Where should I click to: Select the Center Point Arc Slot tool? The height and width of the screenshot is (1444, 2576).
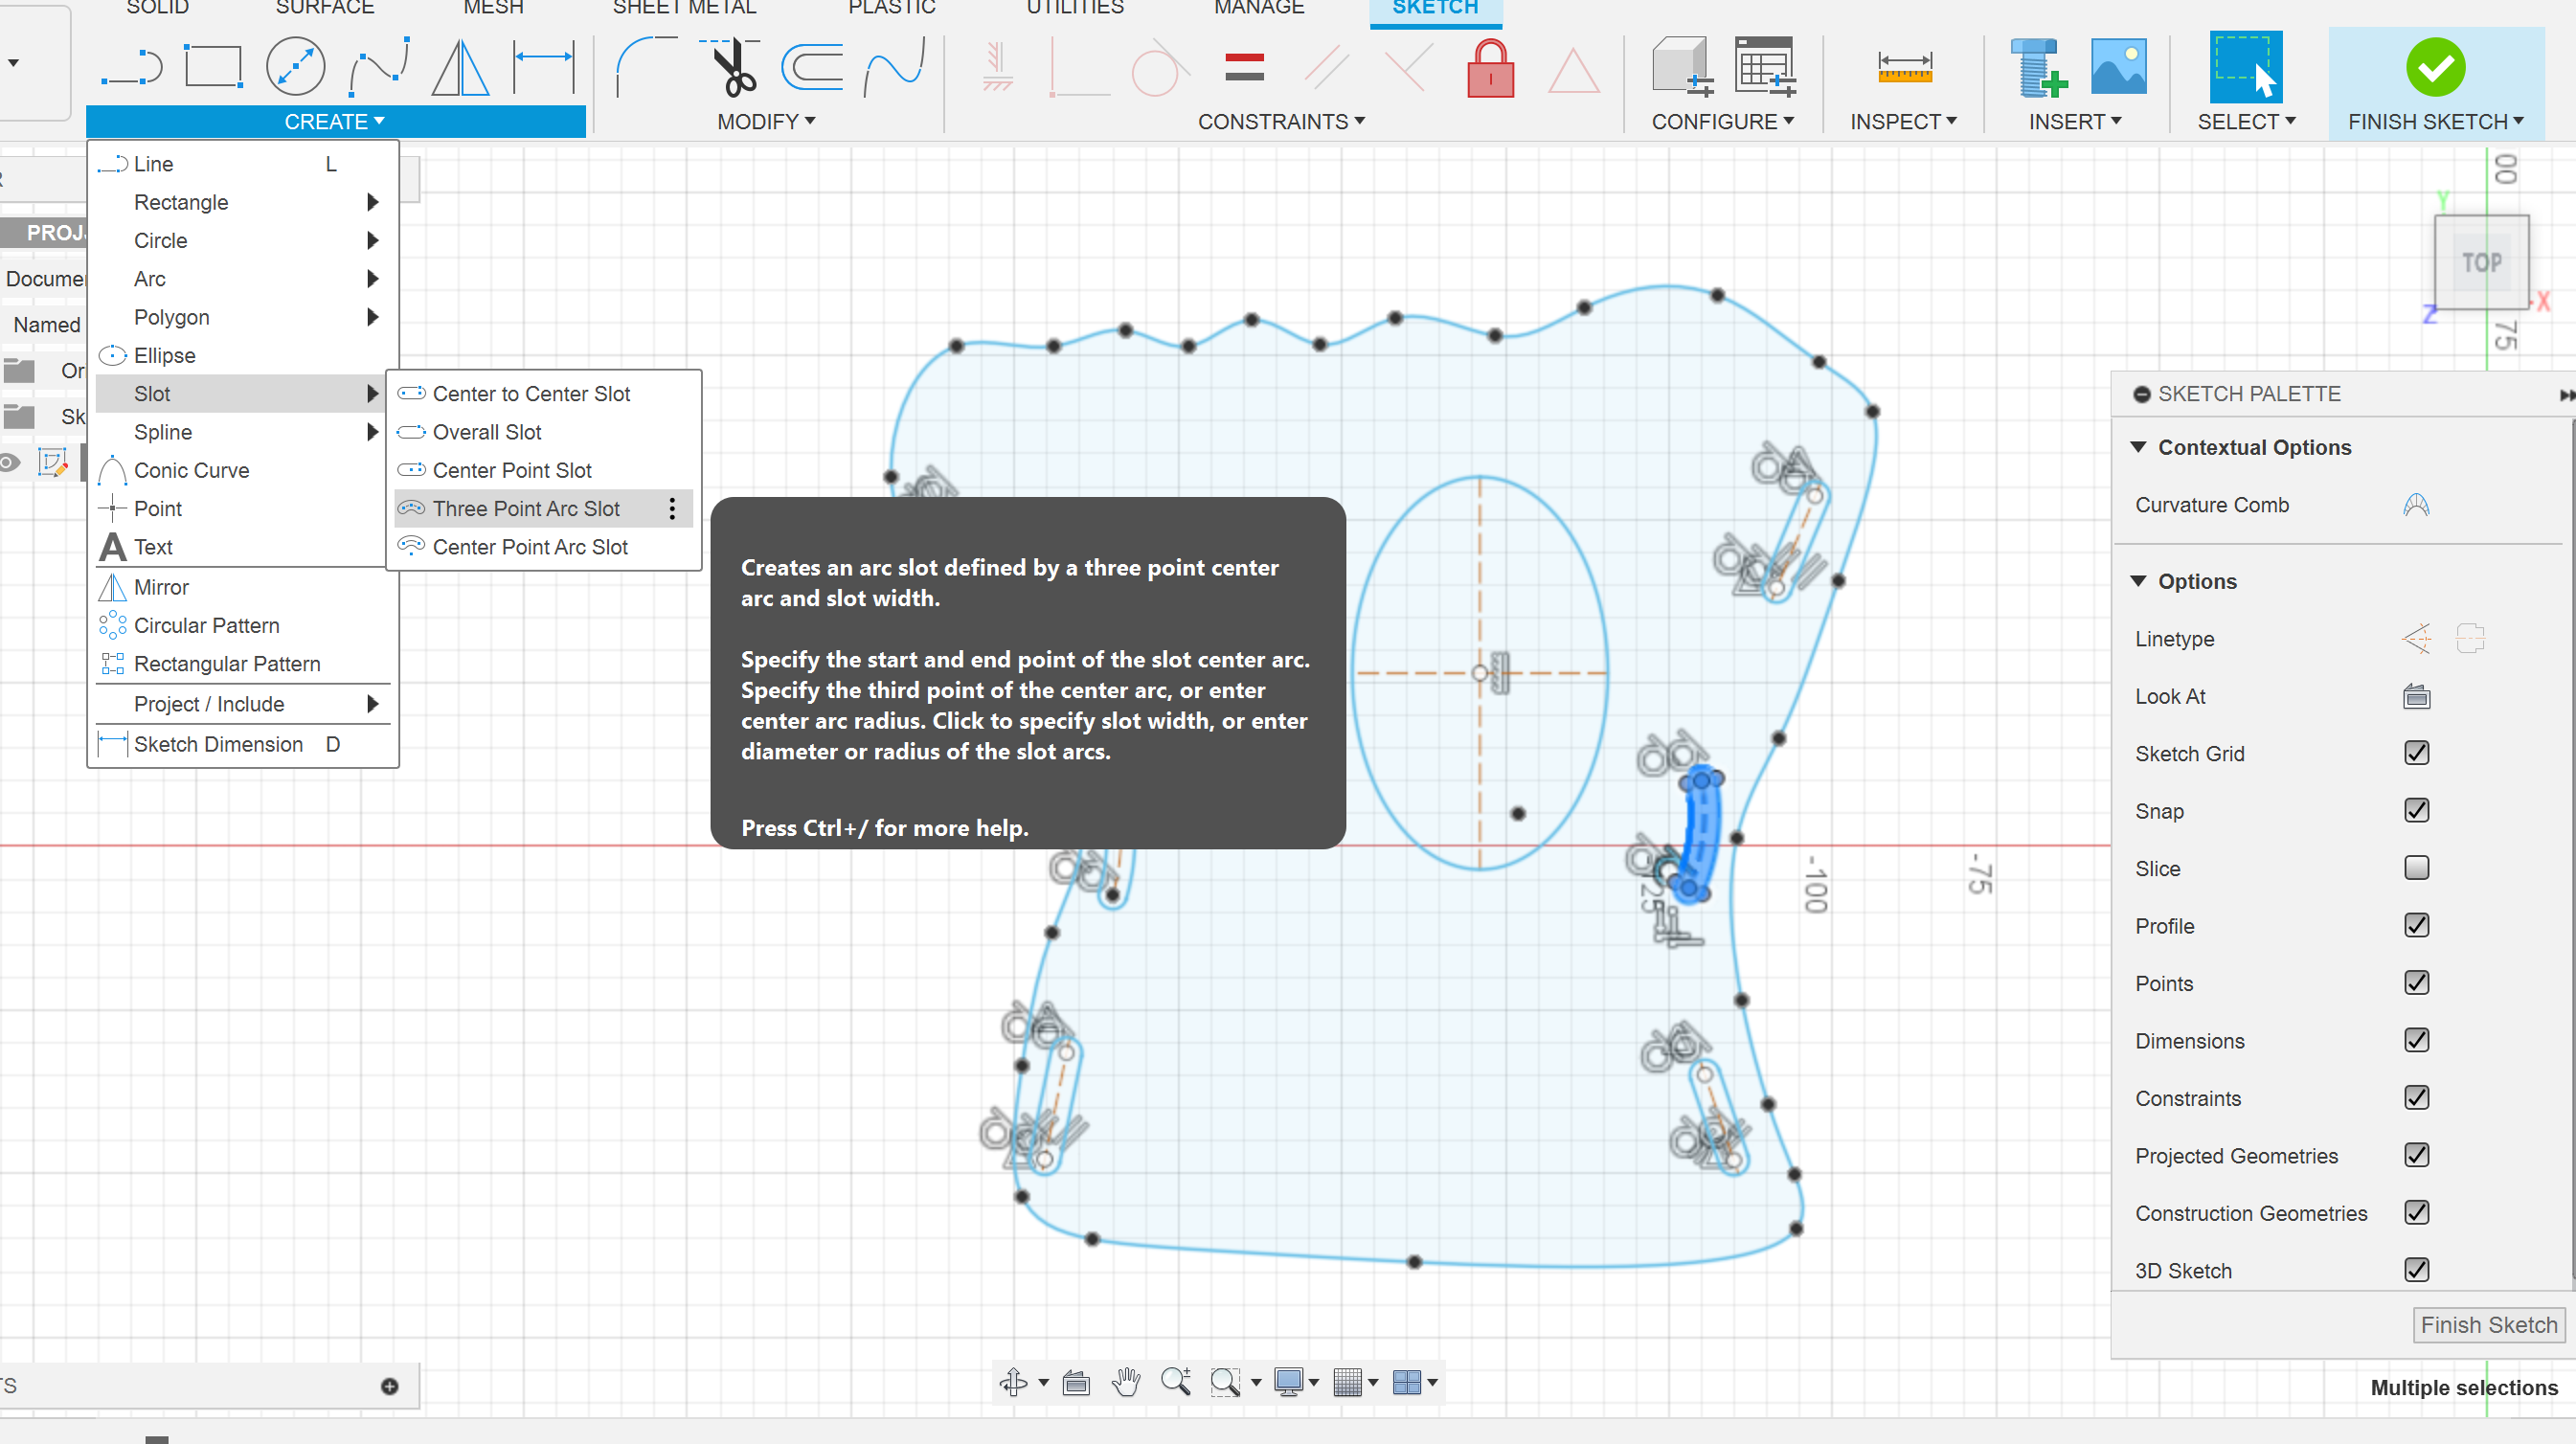coord(529,547)
